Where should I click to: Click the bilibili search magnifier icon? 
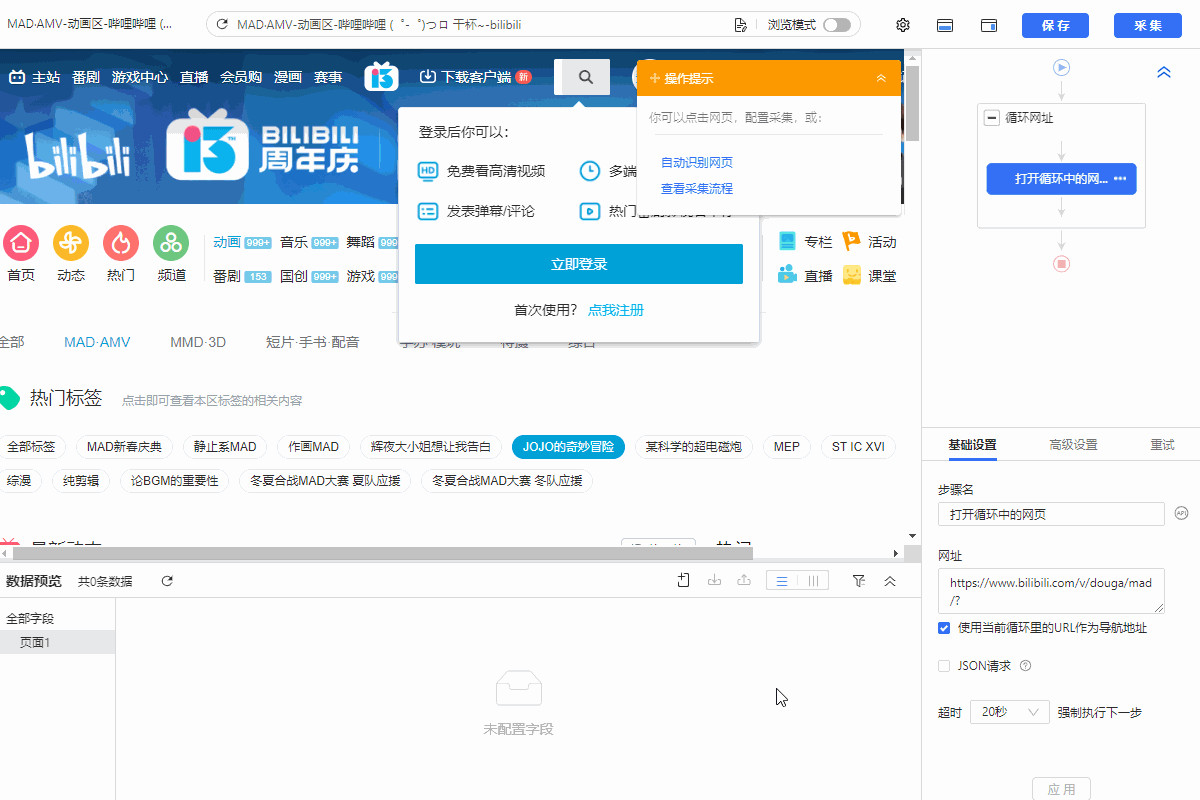586,77
